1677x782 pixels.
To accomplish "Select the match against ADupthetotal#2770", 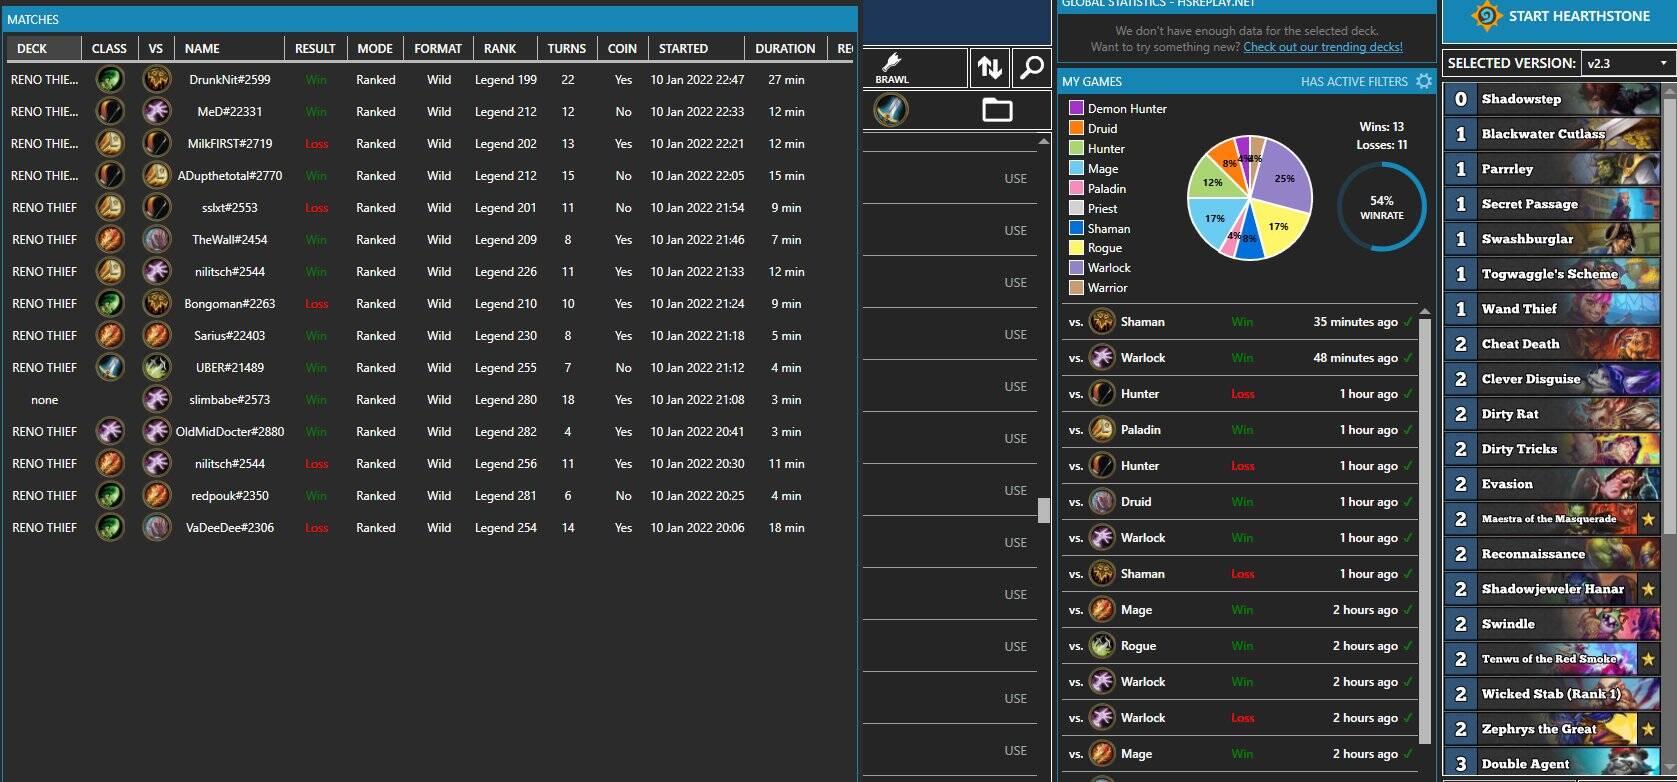I will 430,175.
